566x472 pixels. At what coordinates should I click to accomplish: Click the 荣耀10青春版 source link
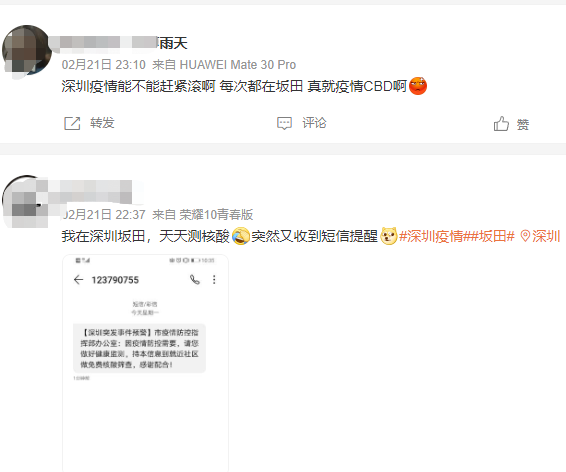pyautogui.click(x=216, y=215)
